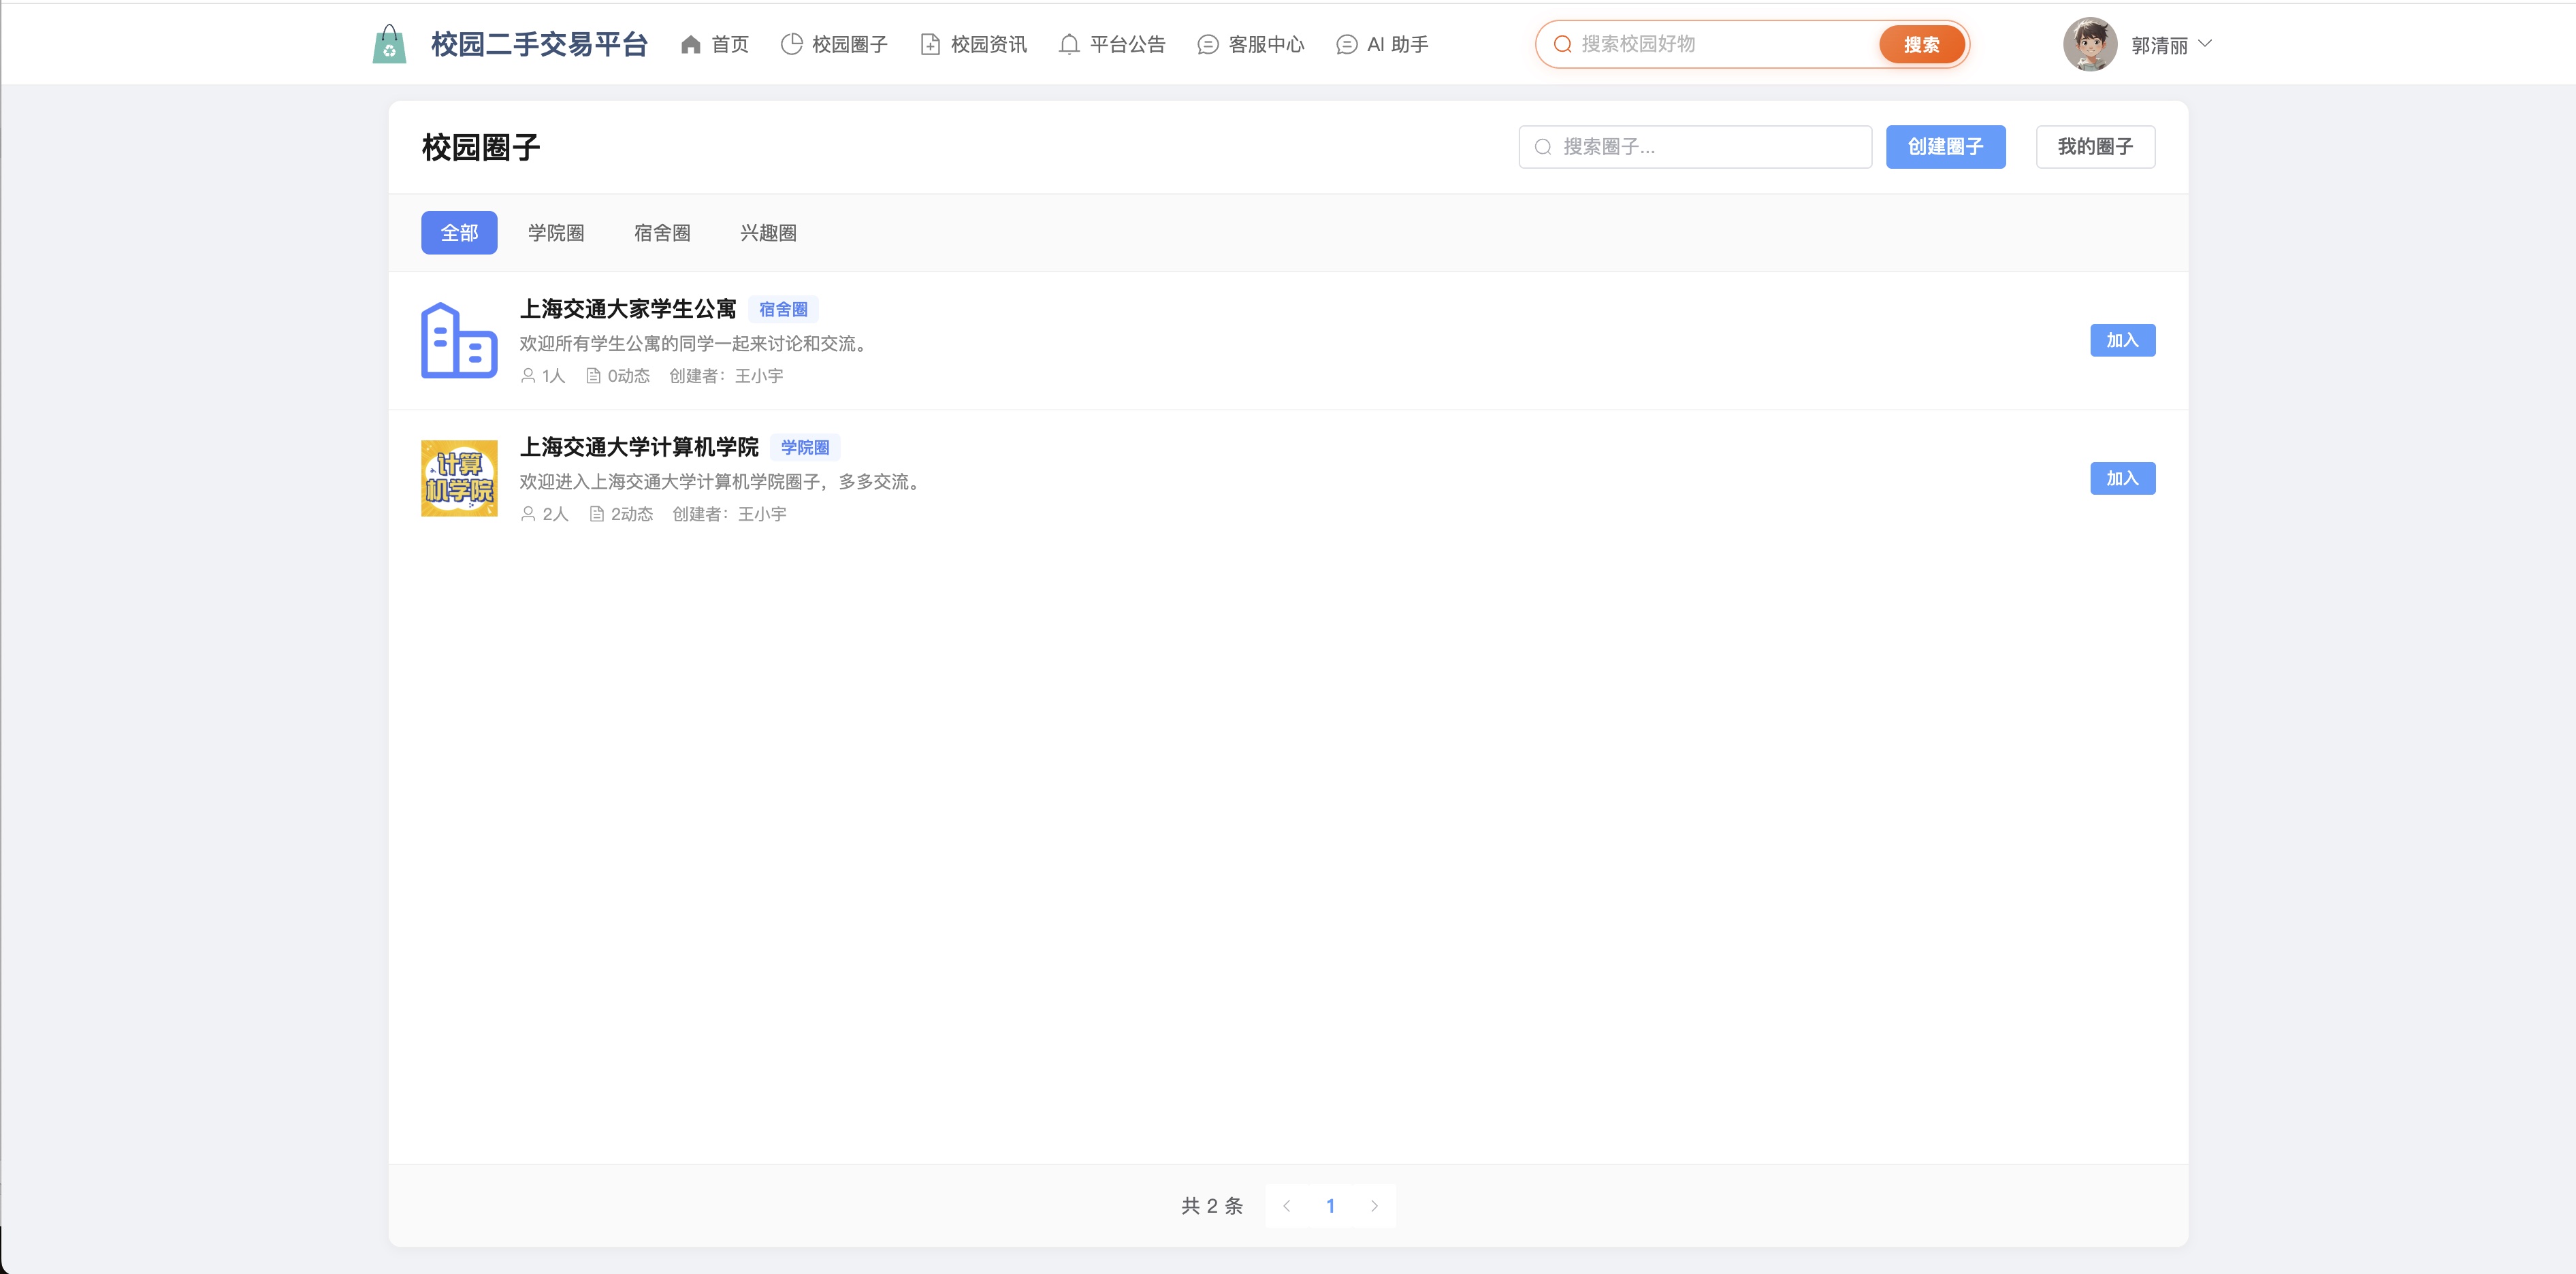Viewport: 2576px width, 1274px height.
Task: Switch to the 宿舍圈 tab
Action: (662, 233)
